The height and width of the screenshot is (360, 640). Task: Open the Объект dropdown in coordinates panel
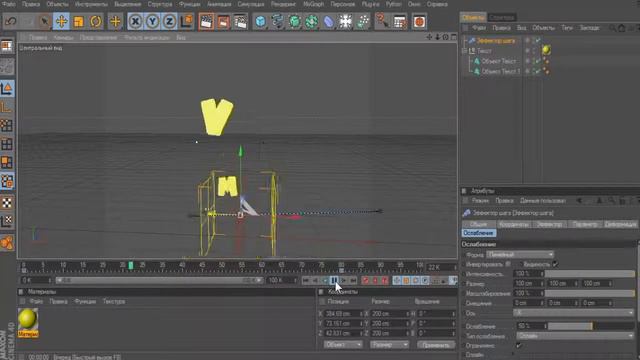click(x=343, y=345)
